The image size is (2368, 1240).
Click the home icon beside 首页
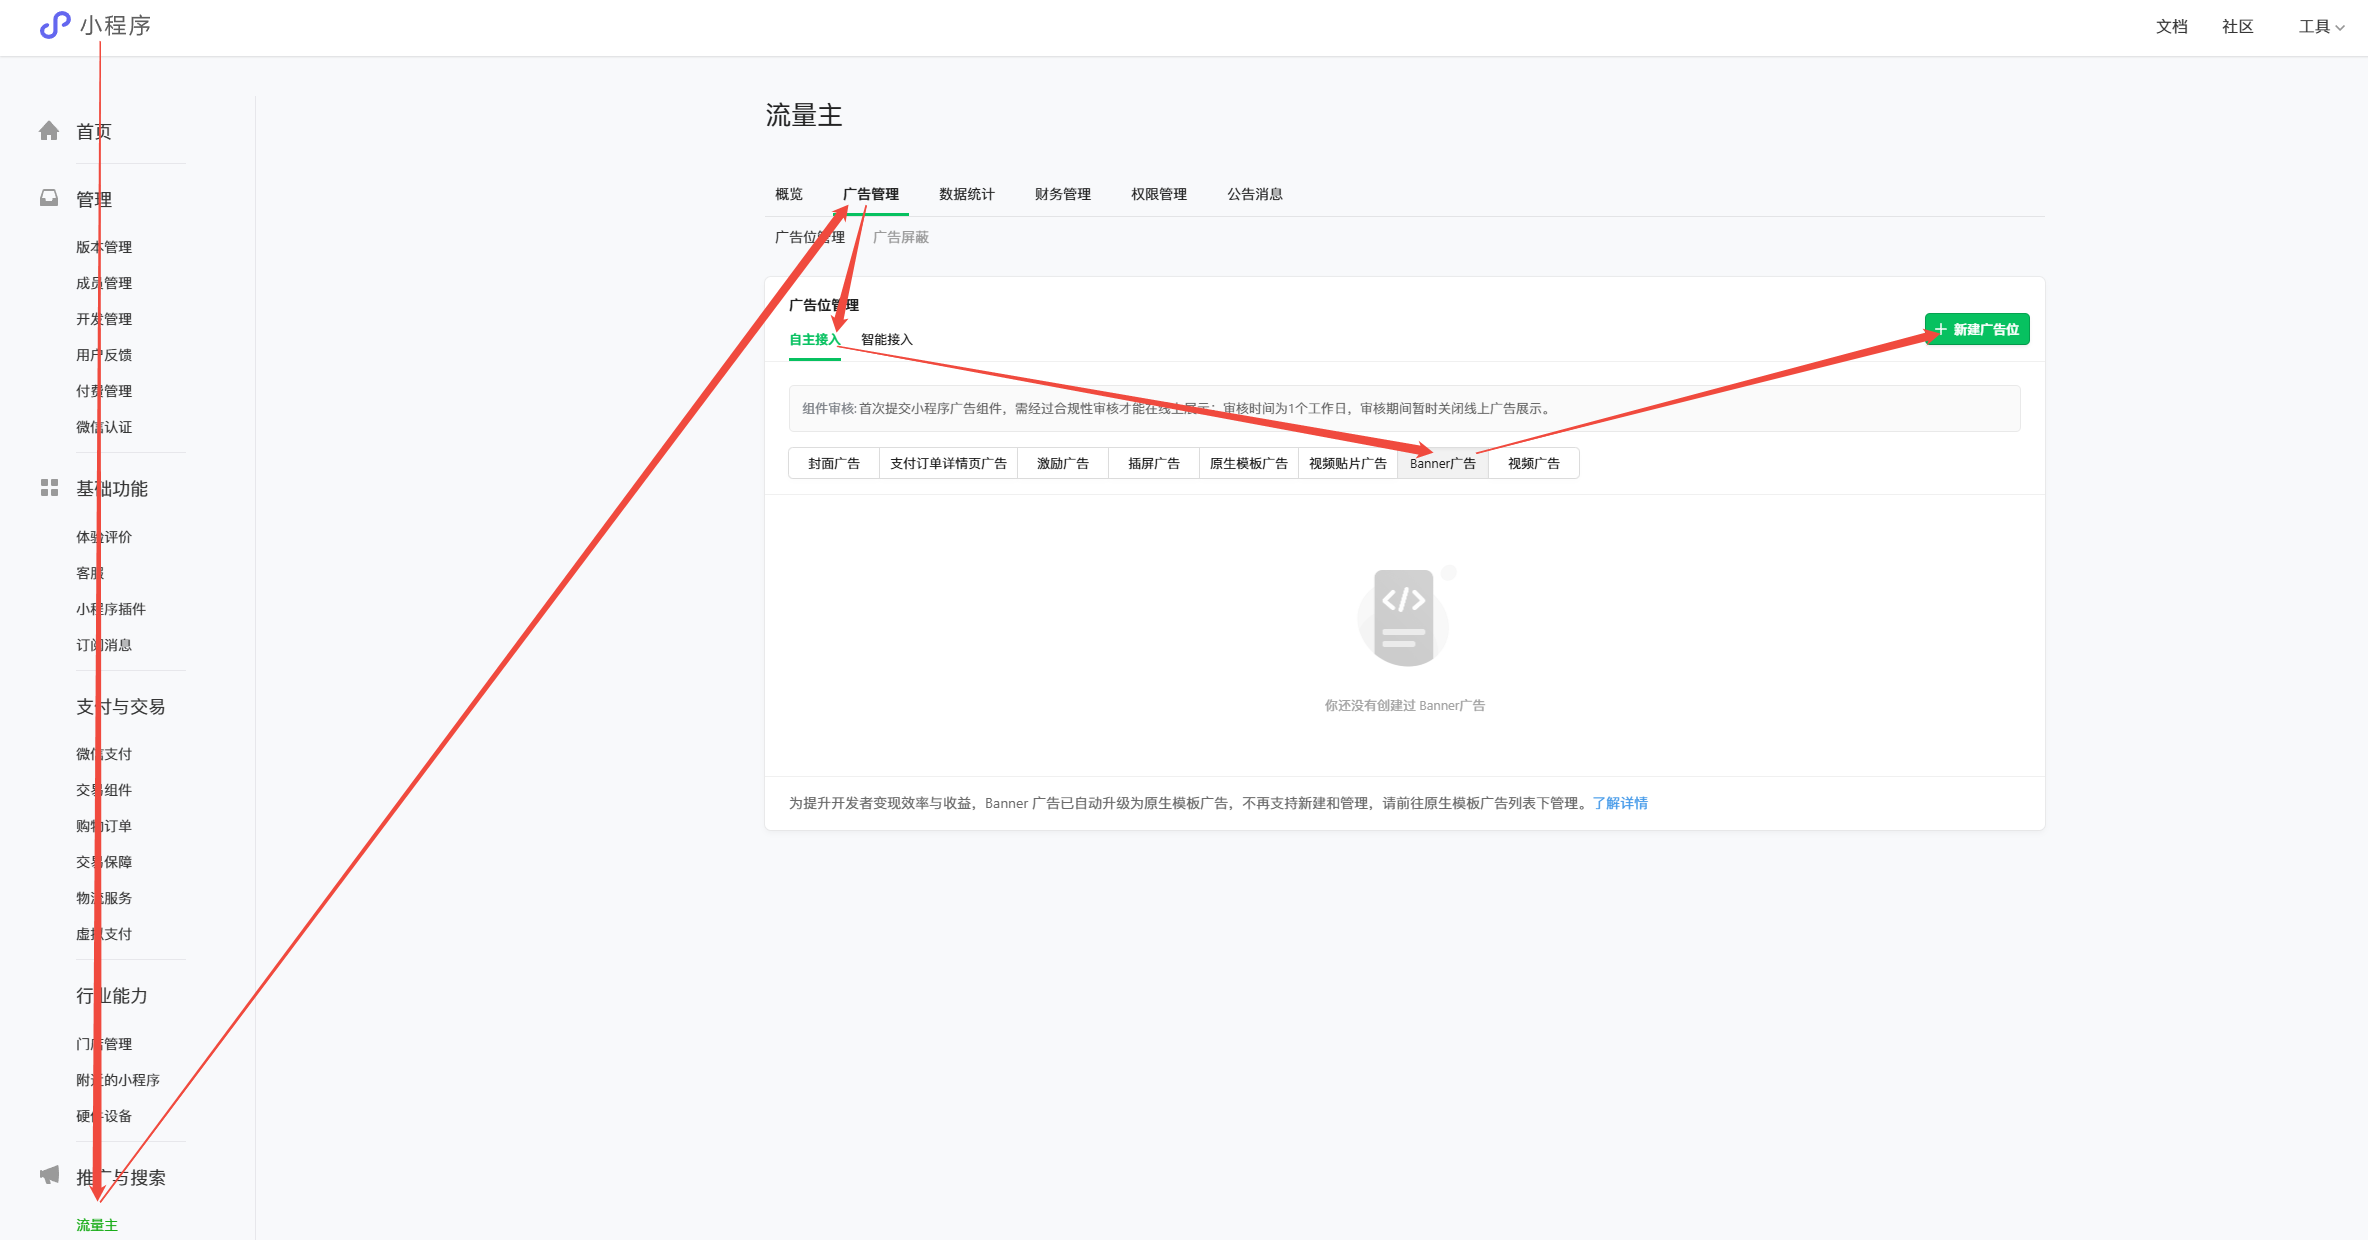(x=49, y=131)
